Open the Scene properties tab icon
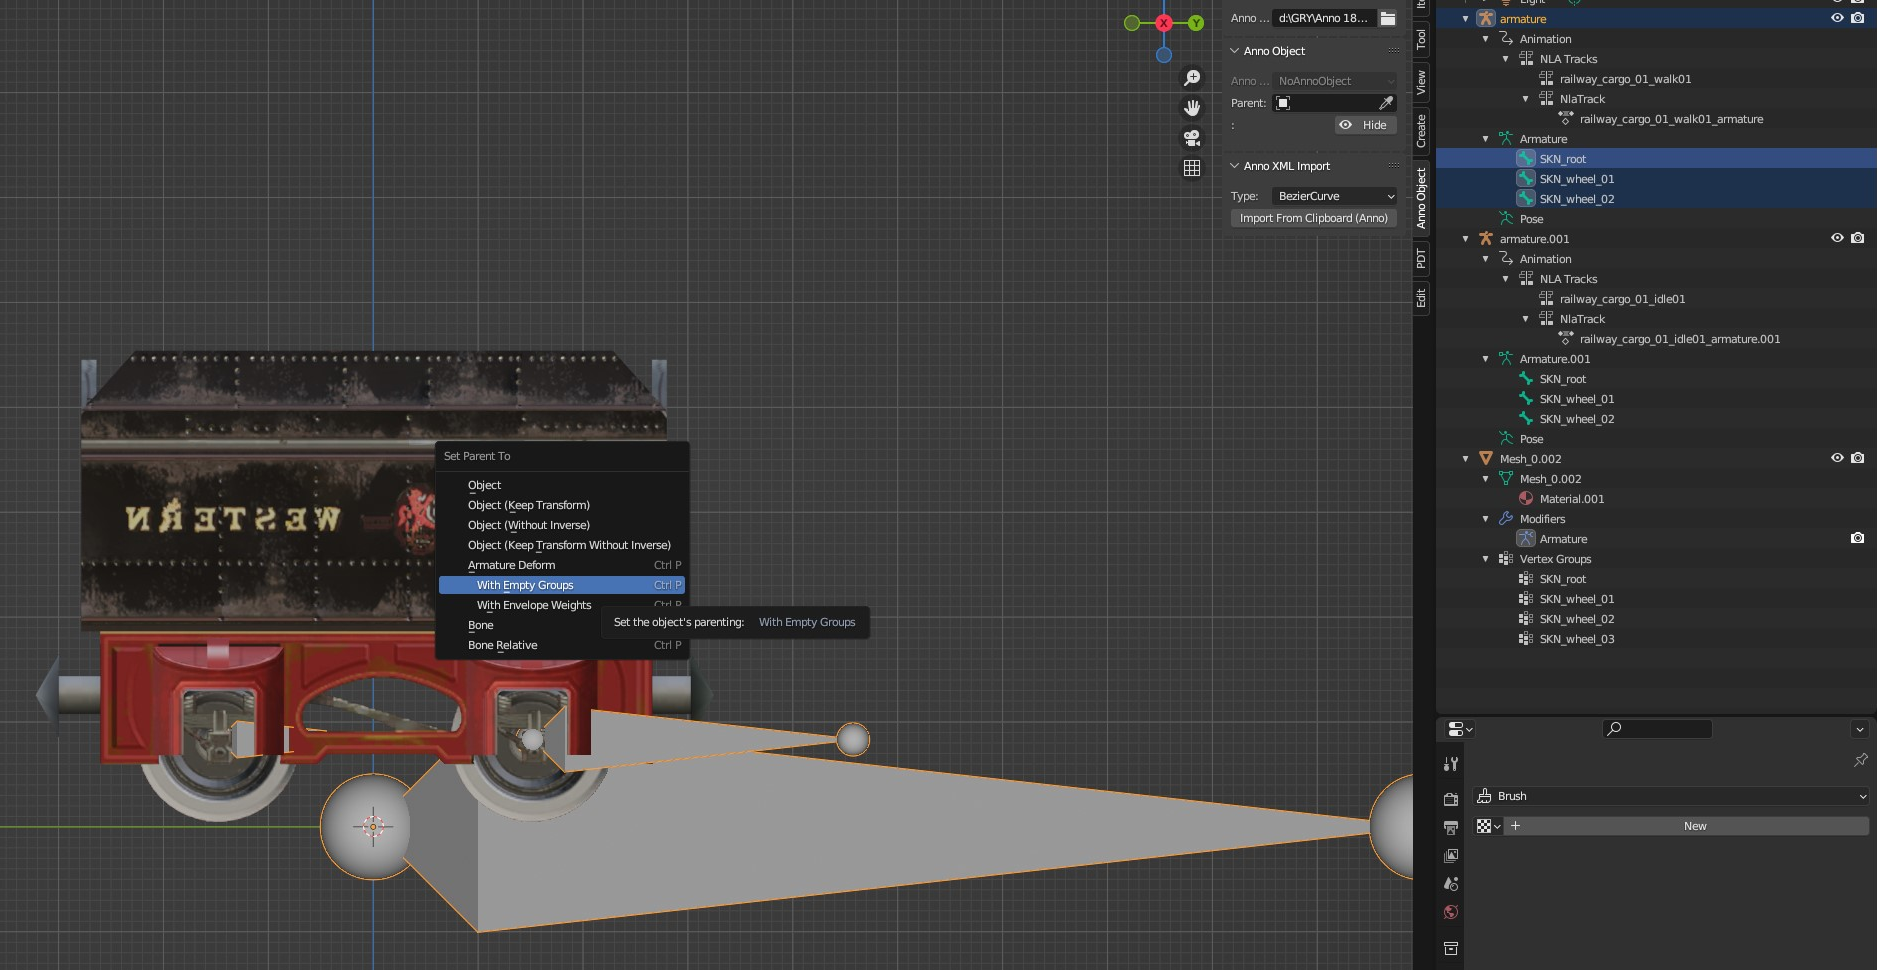Screen dimensions: 1877x970 pyautogui.click(x=1451, y=884)
